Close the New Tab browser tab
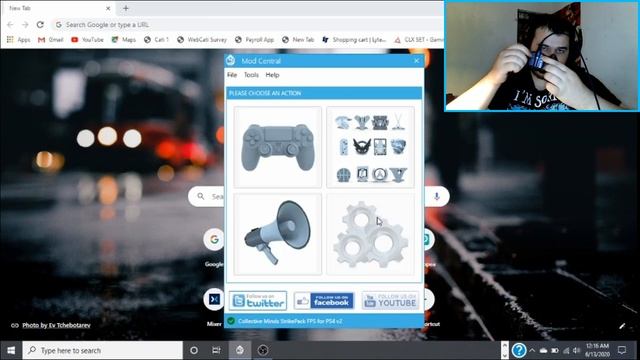 click(x=108, y=8)
